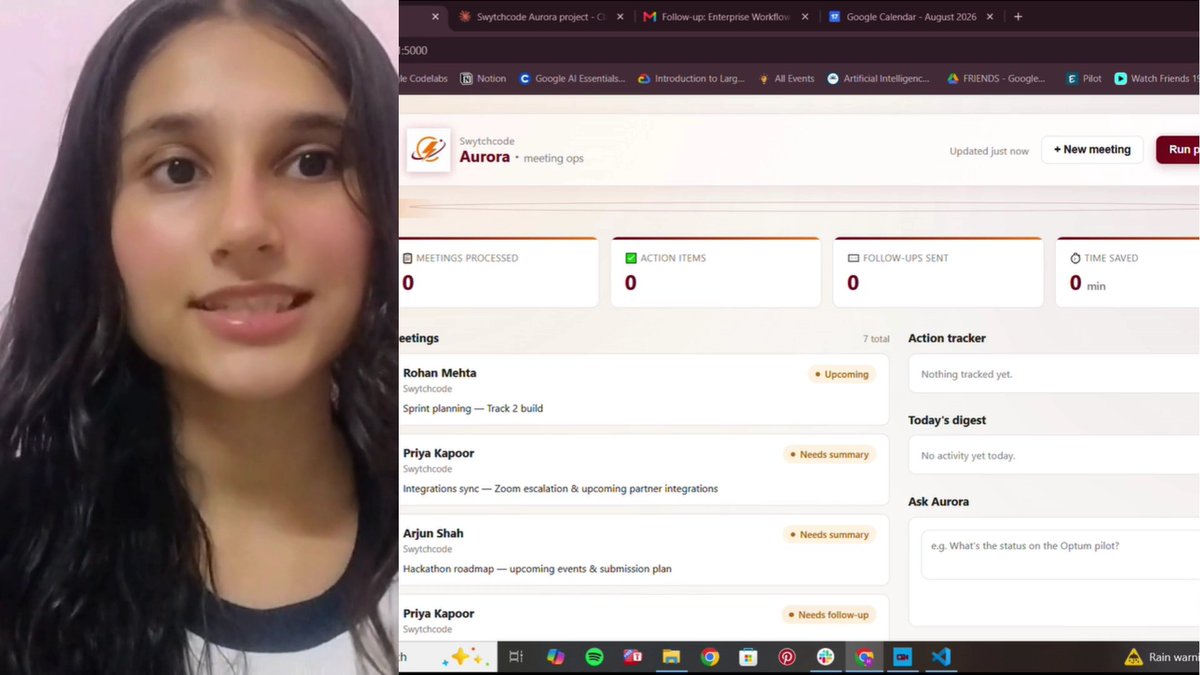The width and height of the screenshot is (1200, 675).
Task: Open Rohan Mehta's Sprint planning meeting
Action: click(x=643, y=389)
